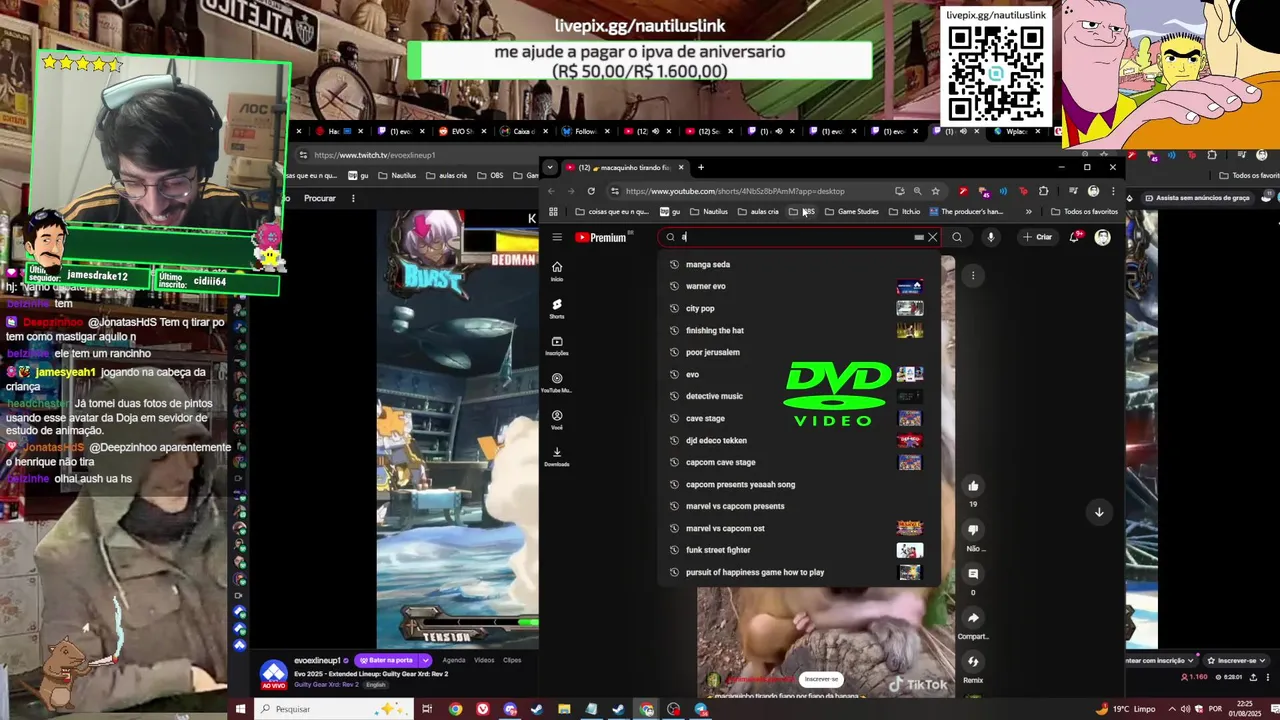Viewport: 1280px width, 720px height.
Task: Choose 'capcom cave stage' suggestion
Action: click(798, 462)
